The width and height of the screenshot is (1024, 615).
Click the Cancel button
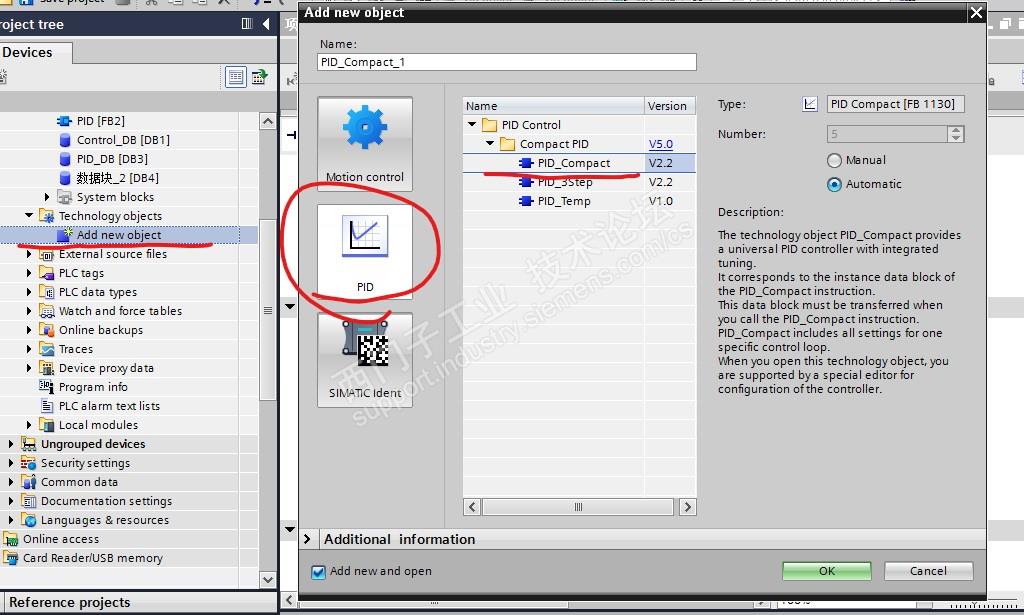pos(928,571)
